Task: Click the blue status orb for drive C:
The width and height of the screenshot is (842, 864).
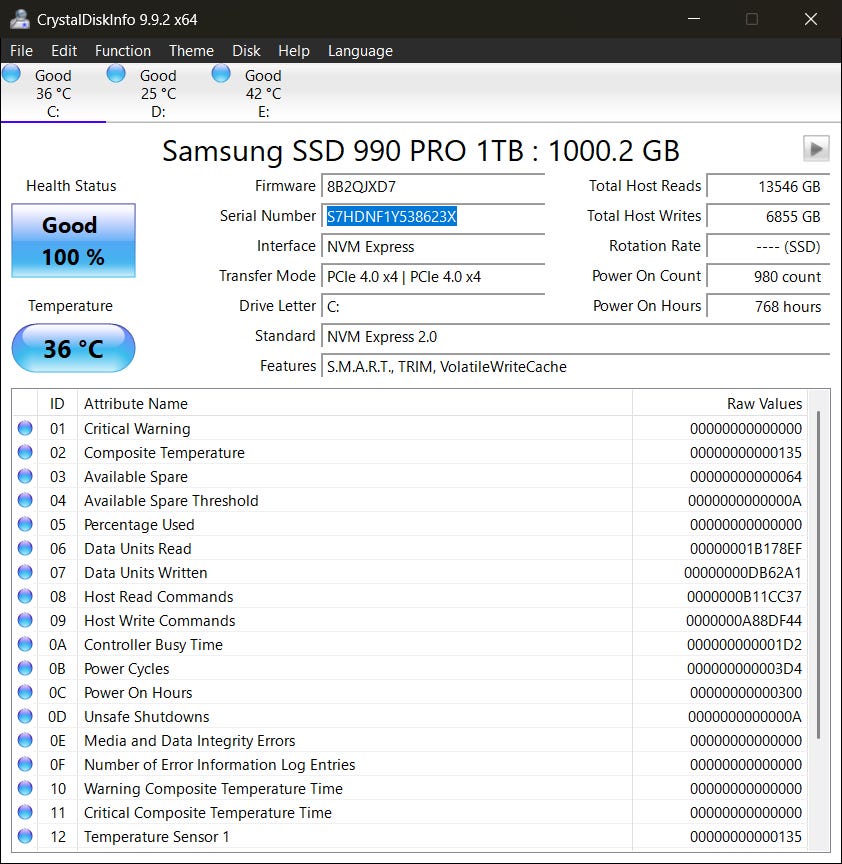Action: pos(12,73)
